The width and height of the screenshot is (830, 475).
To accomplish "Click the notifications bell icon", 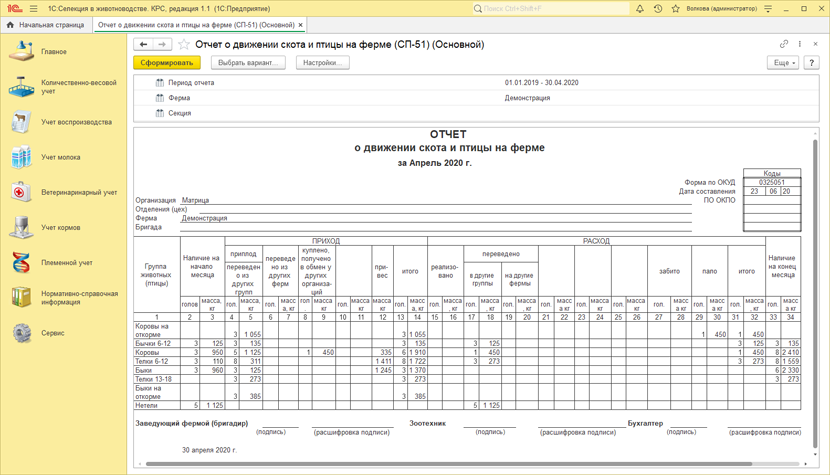I will (x=640, y=9).
